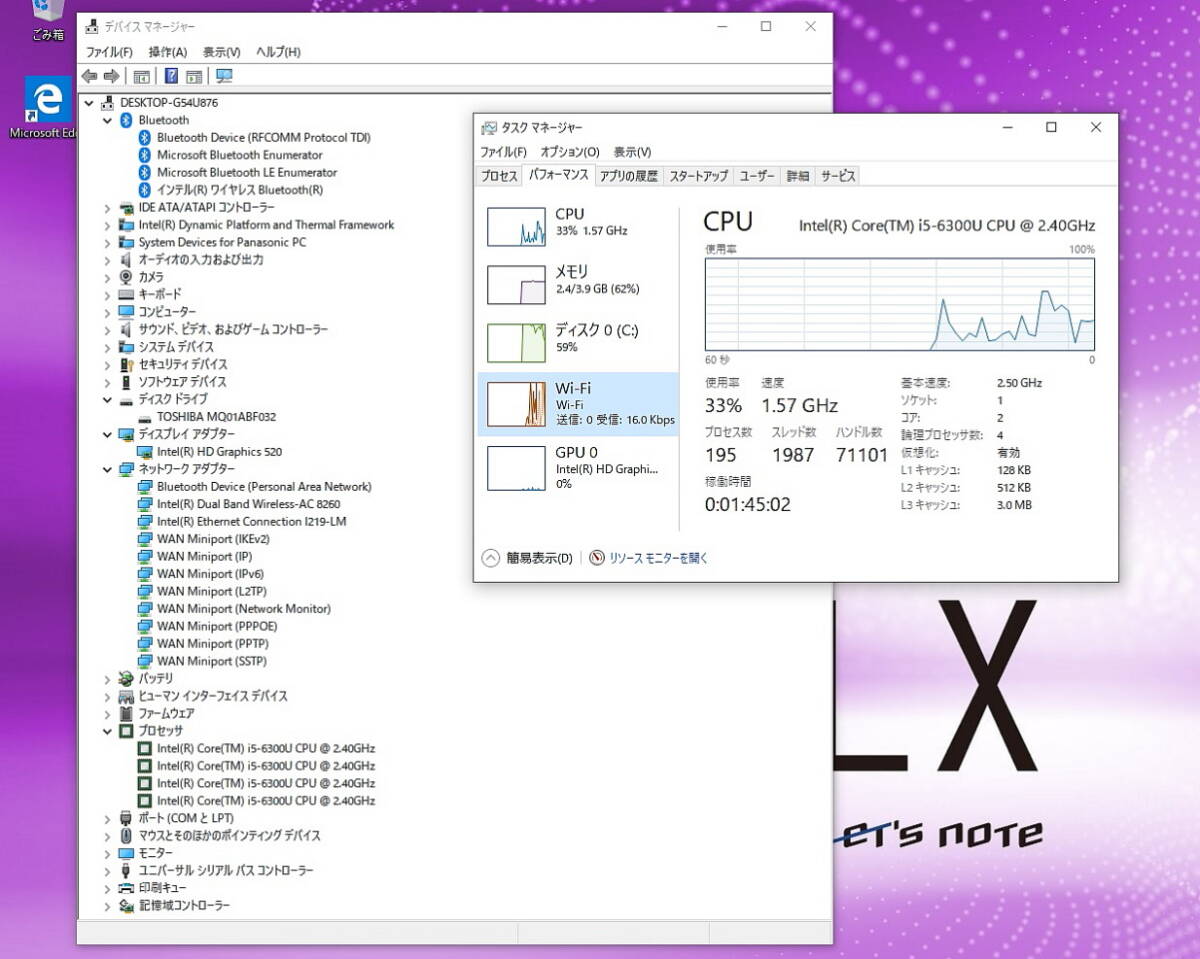Collapse the ディスプレイ アダプター category
The image size is (1200, 959).
point(107,434)
